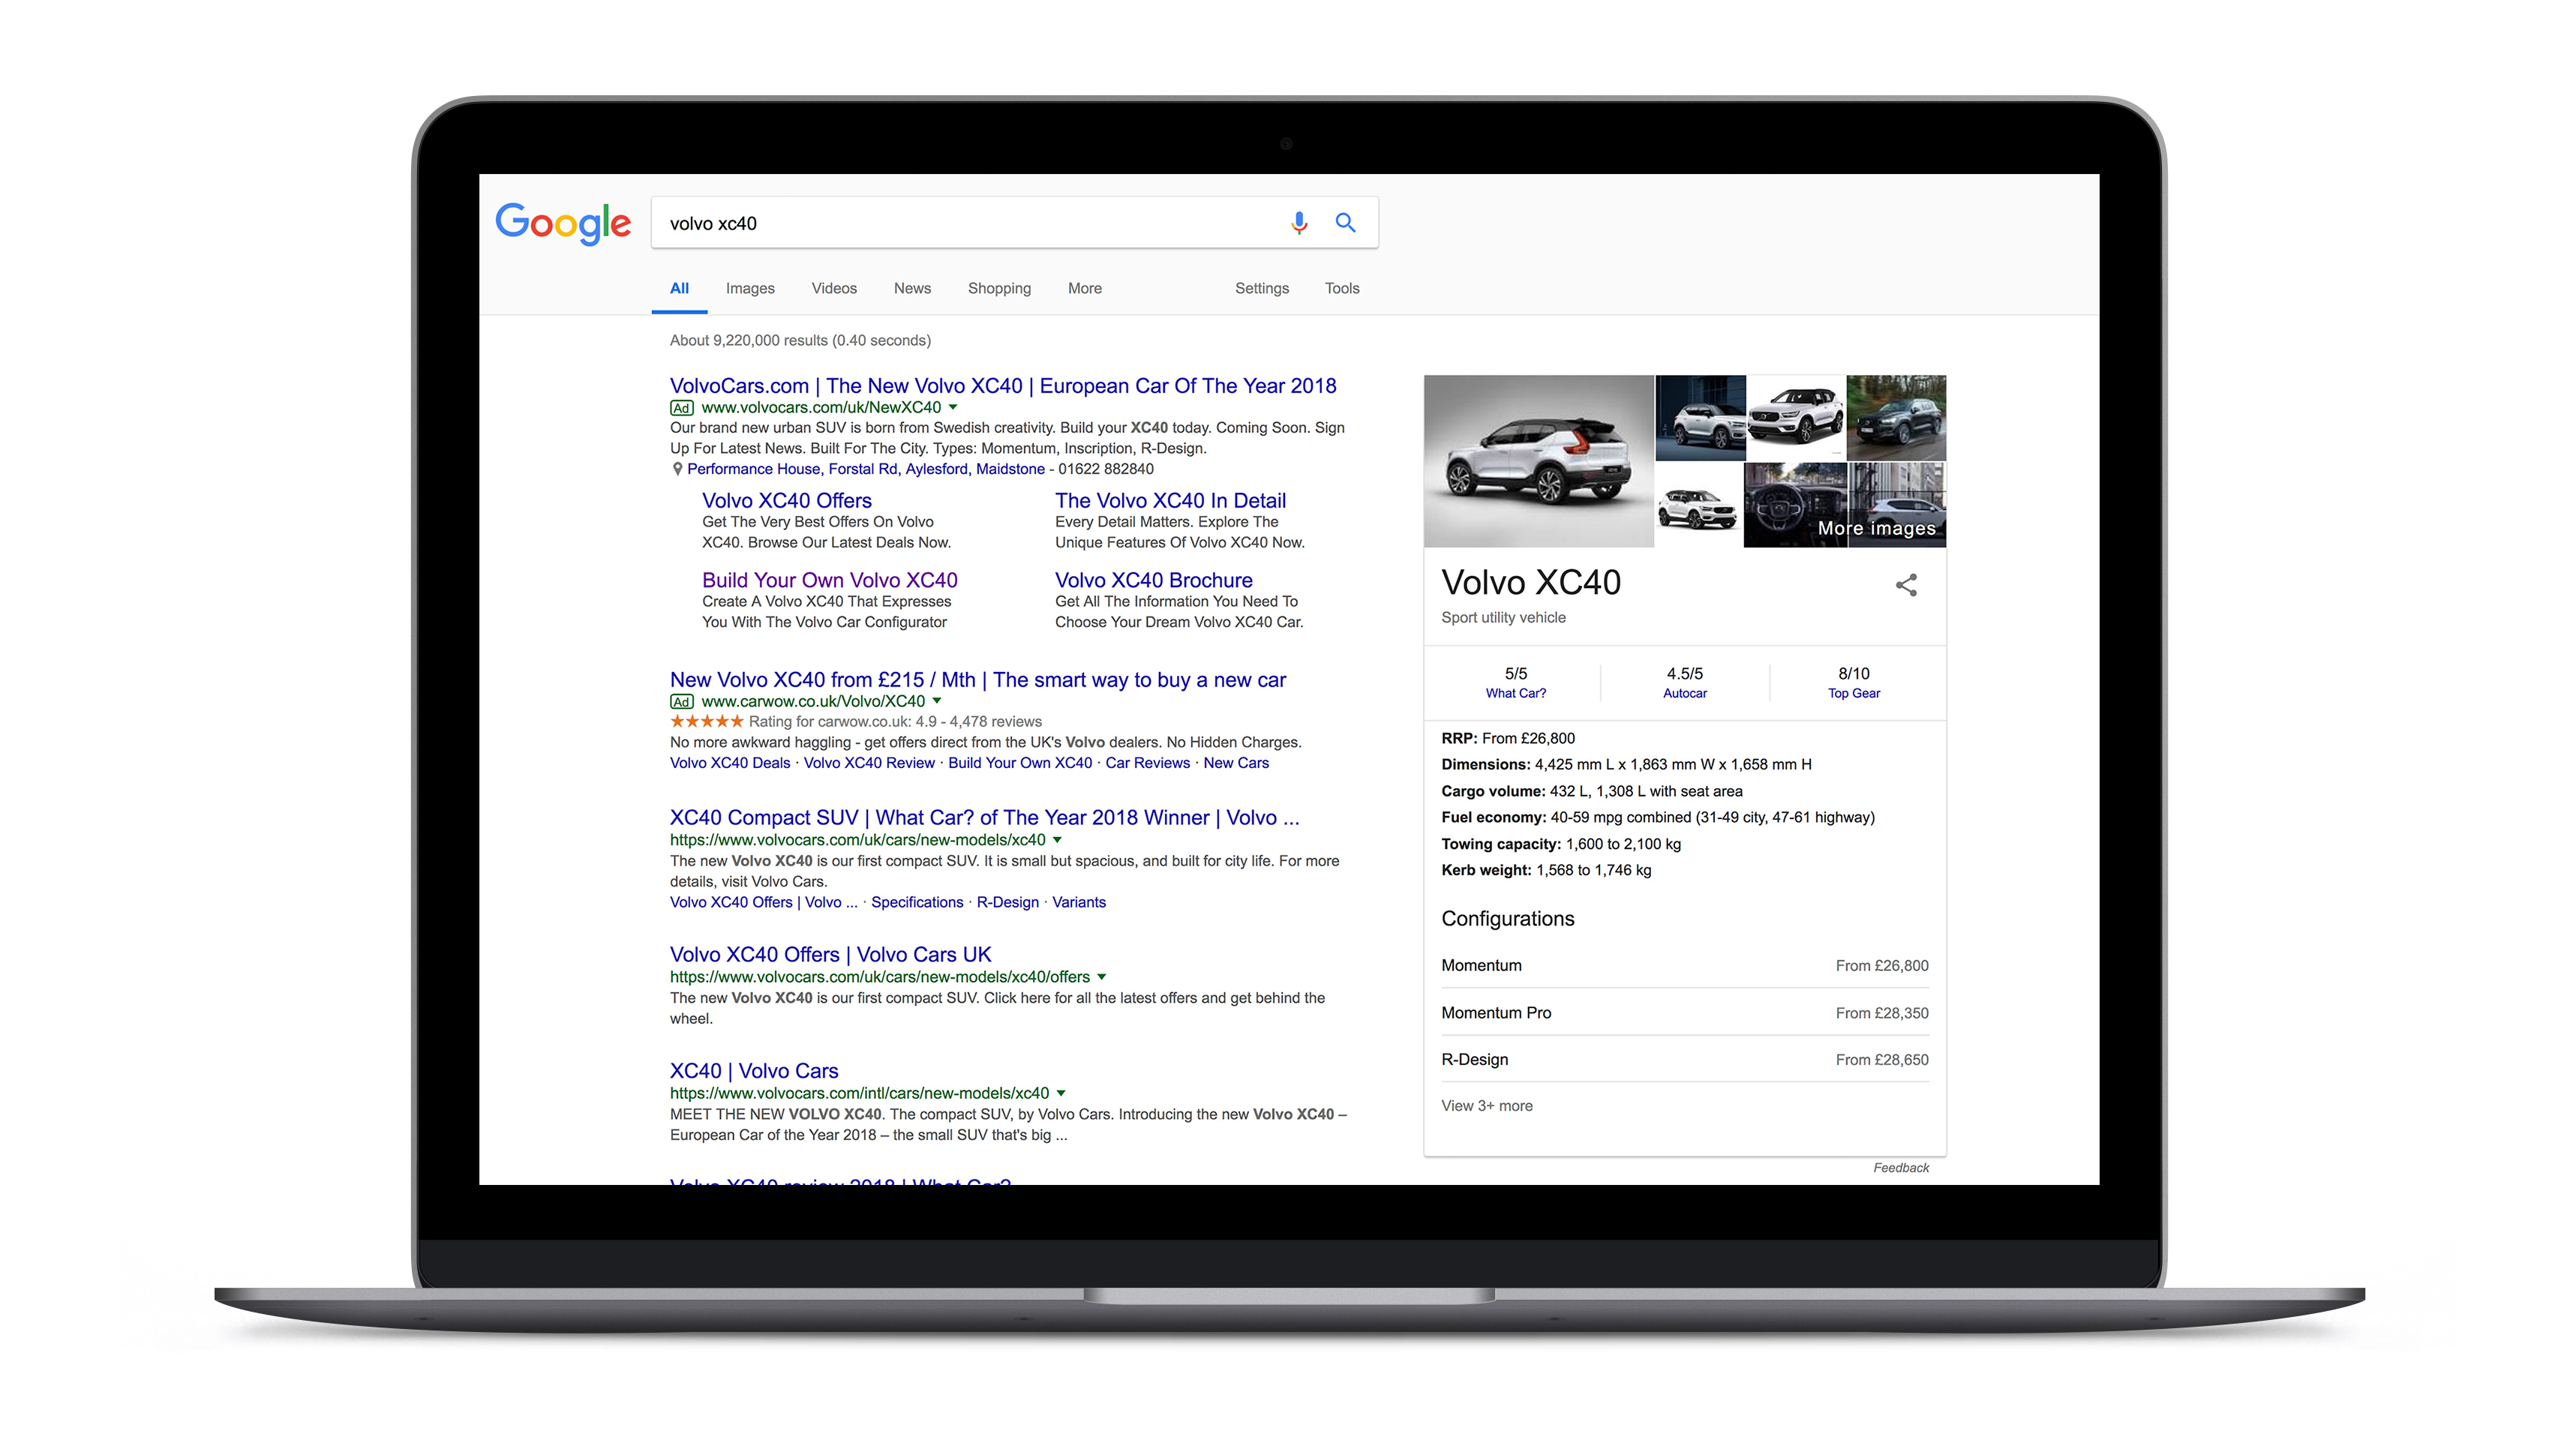Click the Ad badge on carwow.co.uk result

(x=681, y=702)
